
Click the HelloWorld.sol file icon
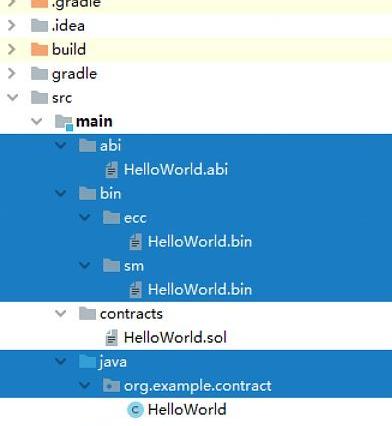[x=111, y=337]
